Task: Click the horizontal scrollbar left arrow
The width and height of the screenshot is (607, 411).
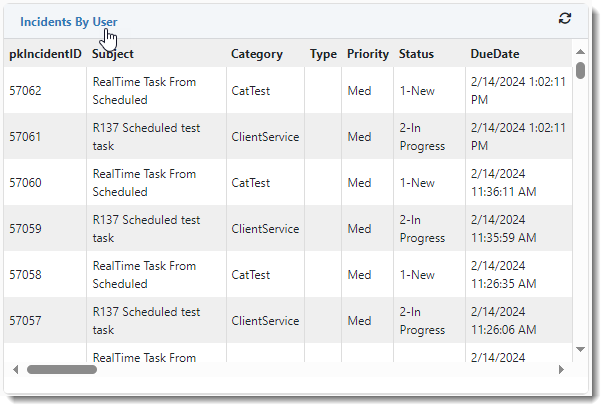Action: (x=15, y=369)
